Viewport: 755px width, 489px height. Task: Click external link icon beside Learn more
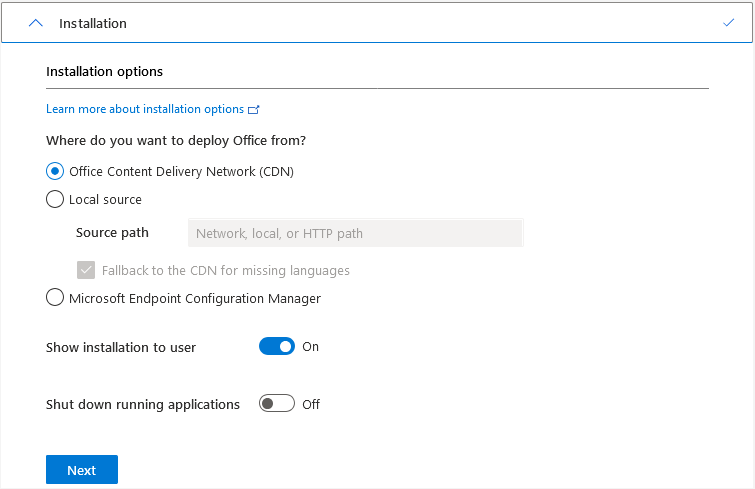pyautogui.click(x=254, y=110)
